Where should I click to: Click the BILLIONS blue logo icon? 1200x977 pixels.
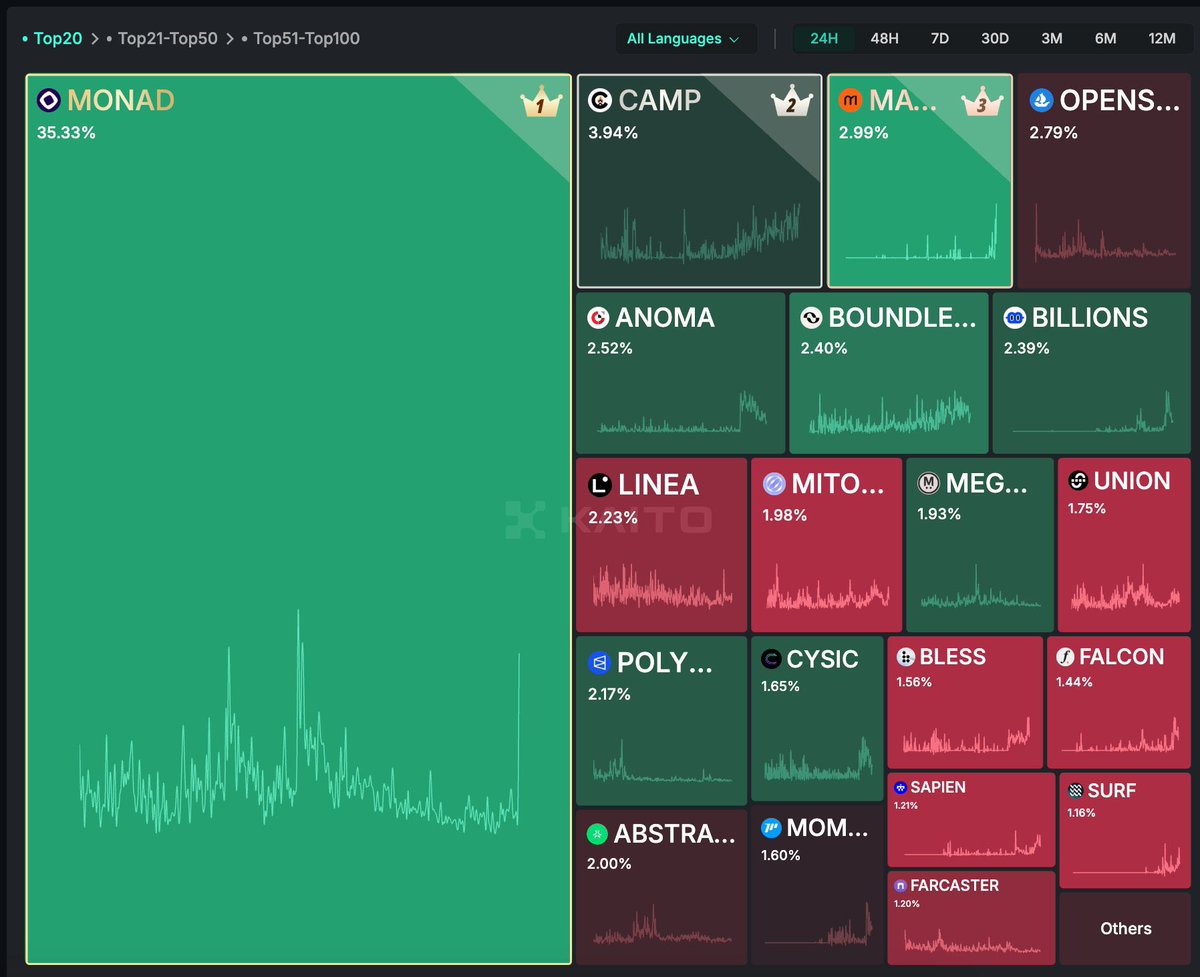coord(1014,318)
